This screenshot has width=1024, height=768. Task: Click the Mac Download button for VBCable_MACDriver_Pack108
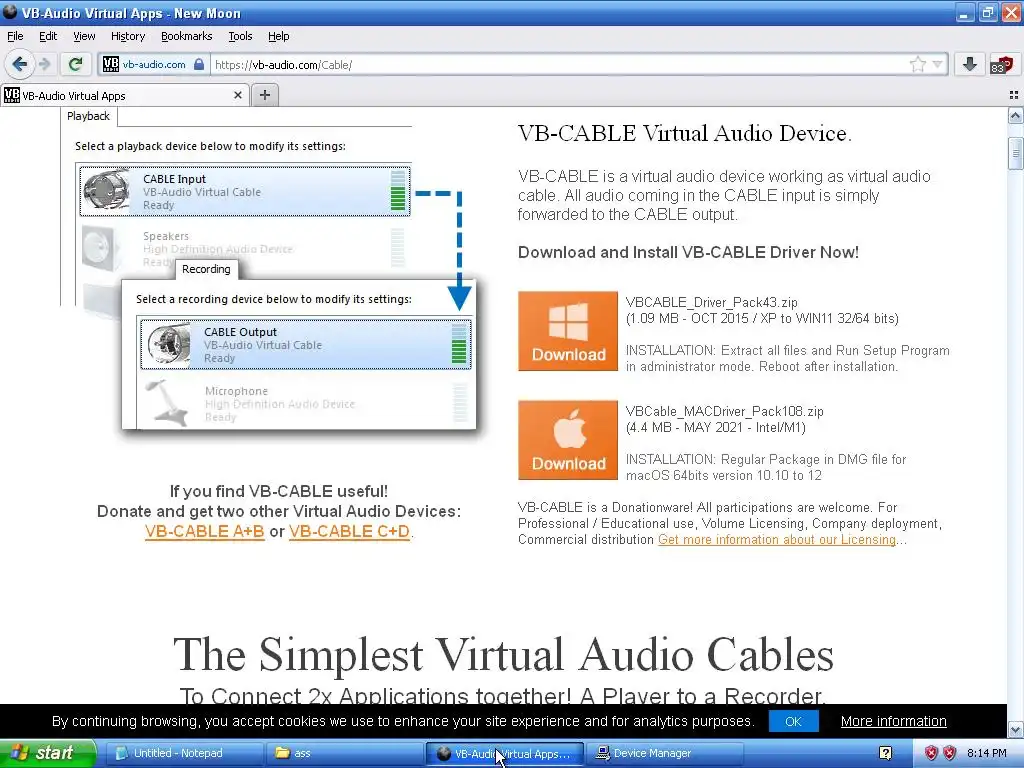(568, 440)
